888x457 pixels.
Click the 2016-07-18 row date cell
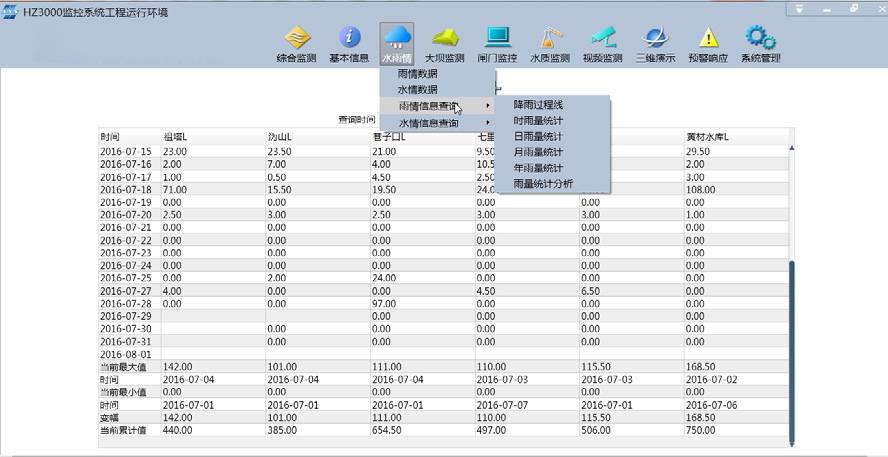126,189
